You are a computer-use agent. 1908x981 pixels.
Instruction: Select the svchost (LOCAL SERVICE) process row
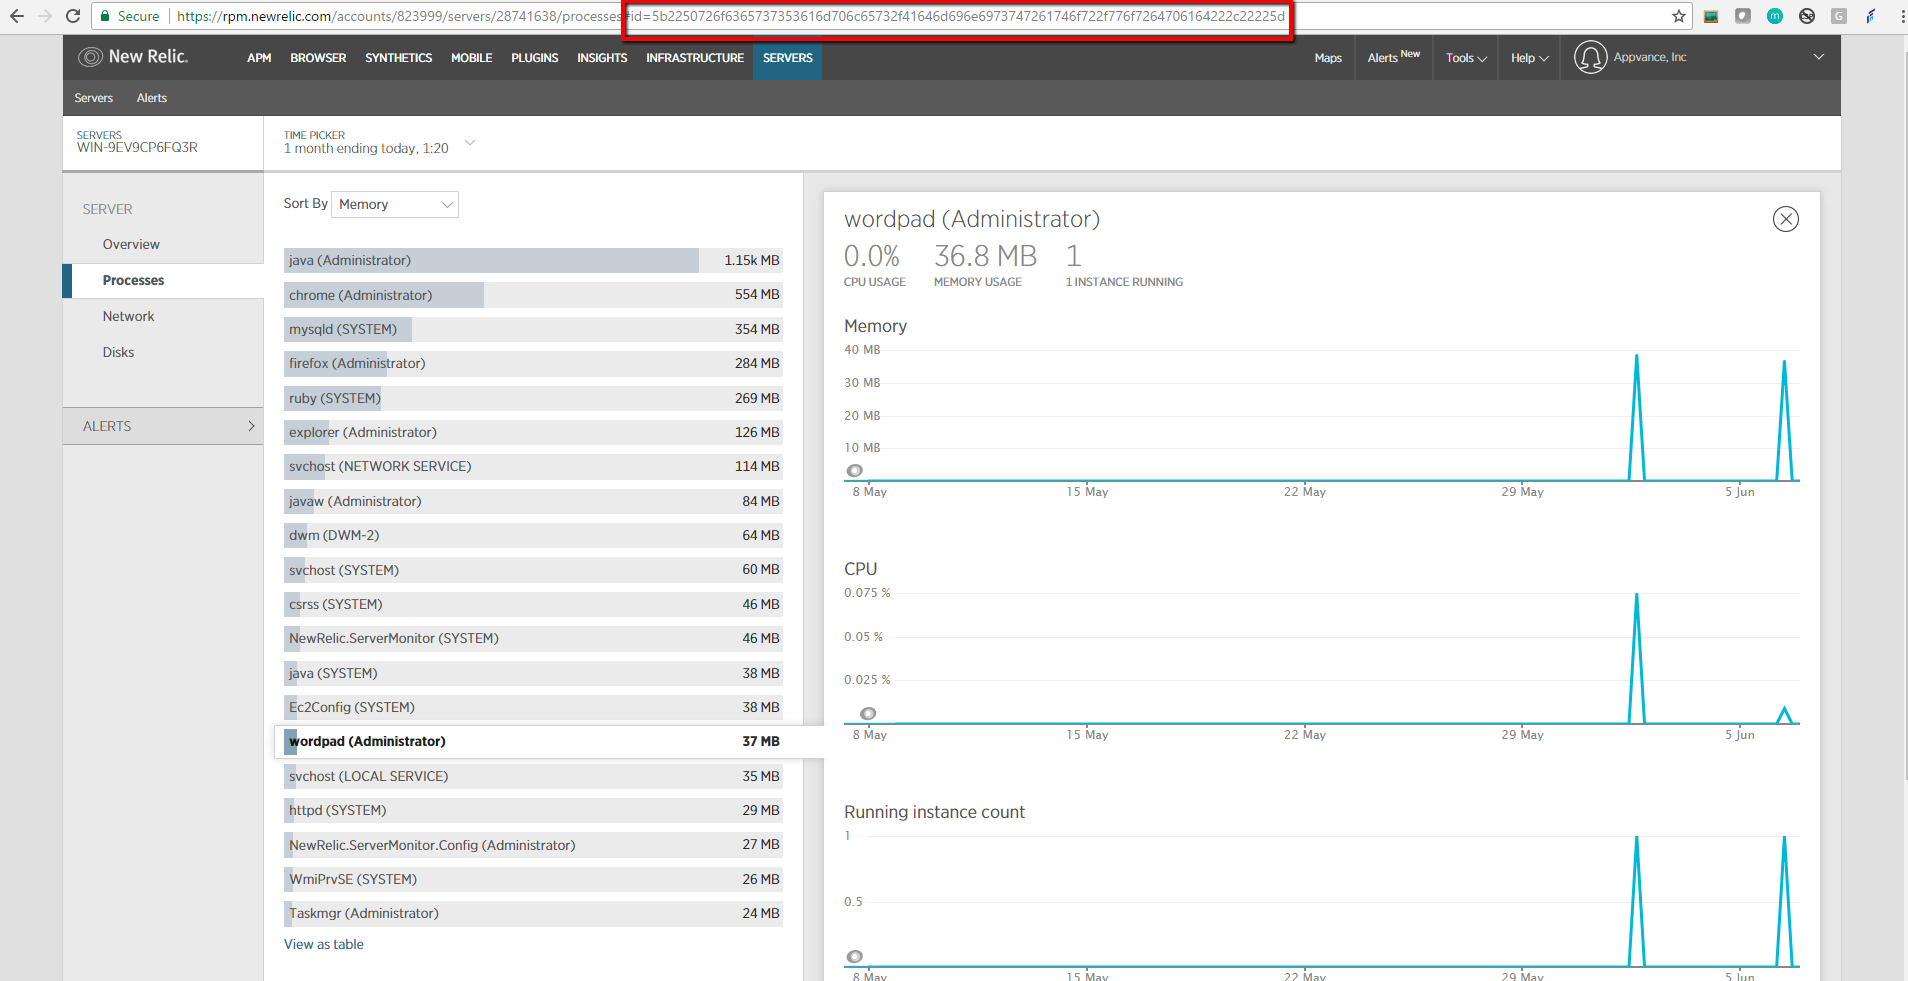(x=533, y=776)
